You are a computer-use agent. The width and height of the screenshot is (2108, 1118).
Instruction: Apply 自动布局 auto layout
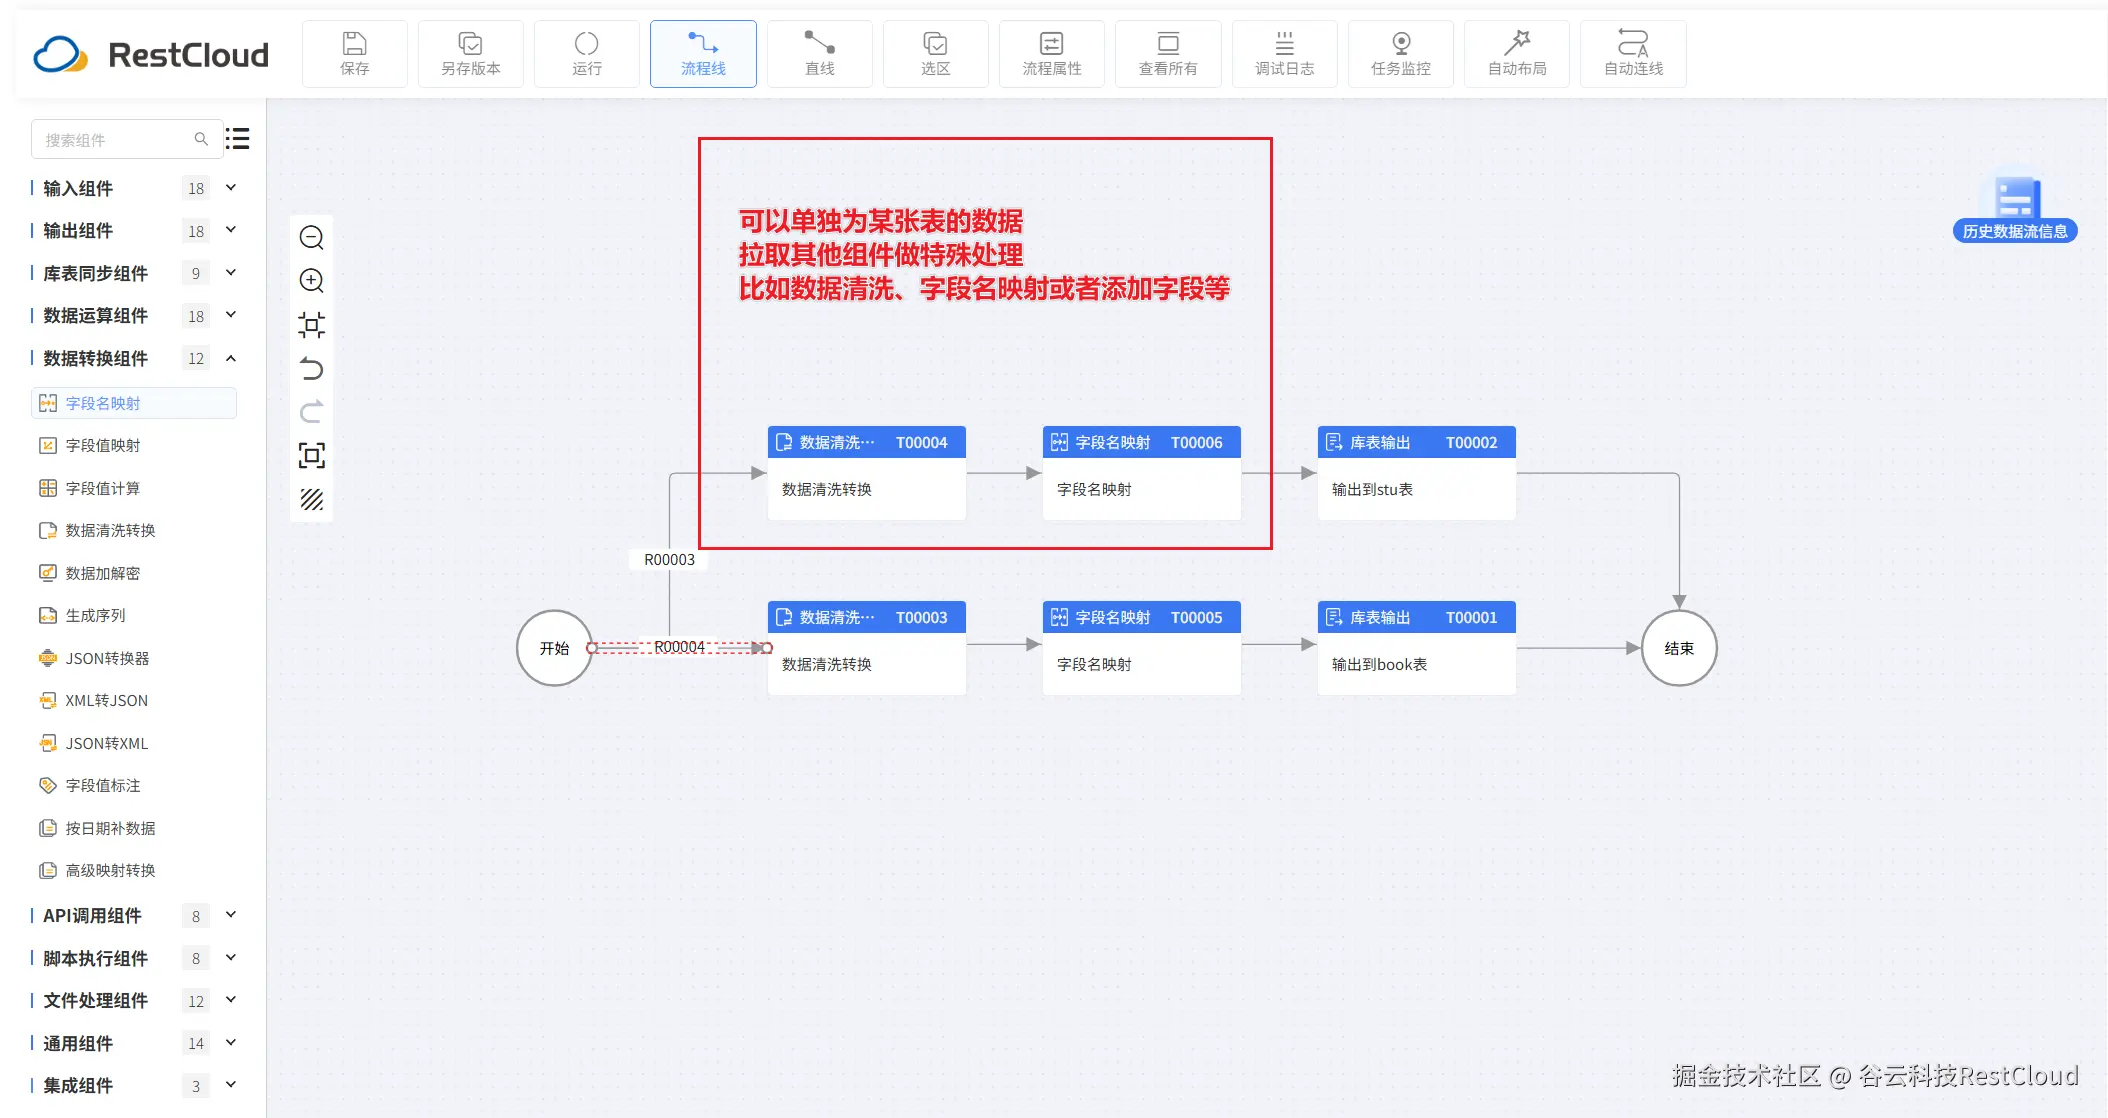(x=1517, y=54)
